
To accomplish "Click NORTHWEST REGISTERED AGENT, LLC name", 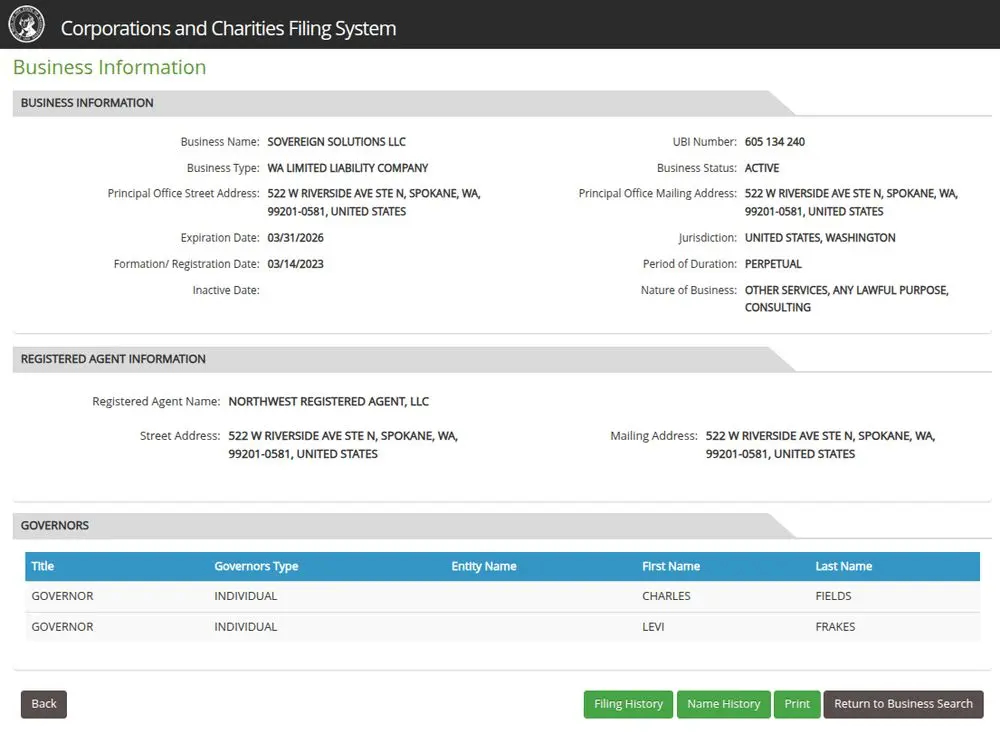I will [x=328, y=401].
